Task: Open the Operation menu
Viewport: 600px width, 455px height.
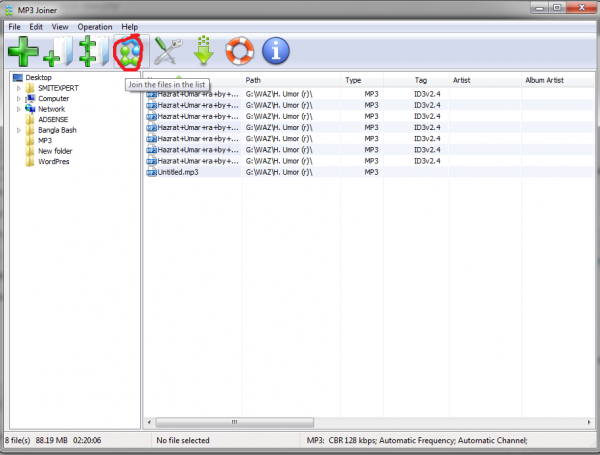Action: click(x=95, y=27)
